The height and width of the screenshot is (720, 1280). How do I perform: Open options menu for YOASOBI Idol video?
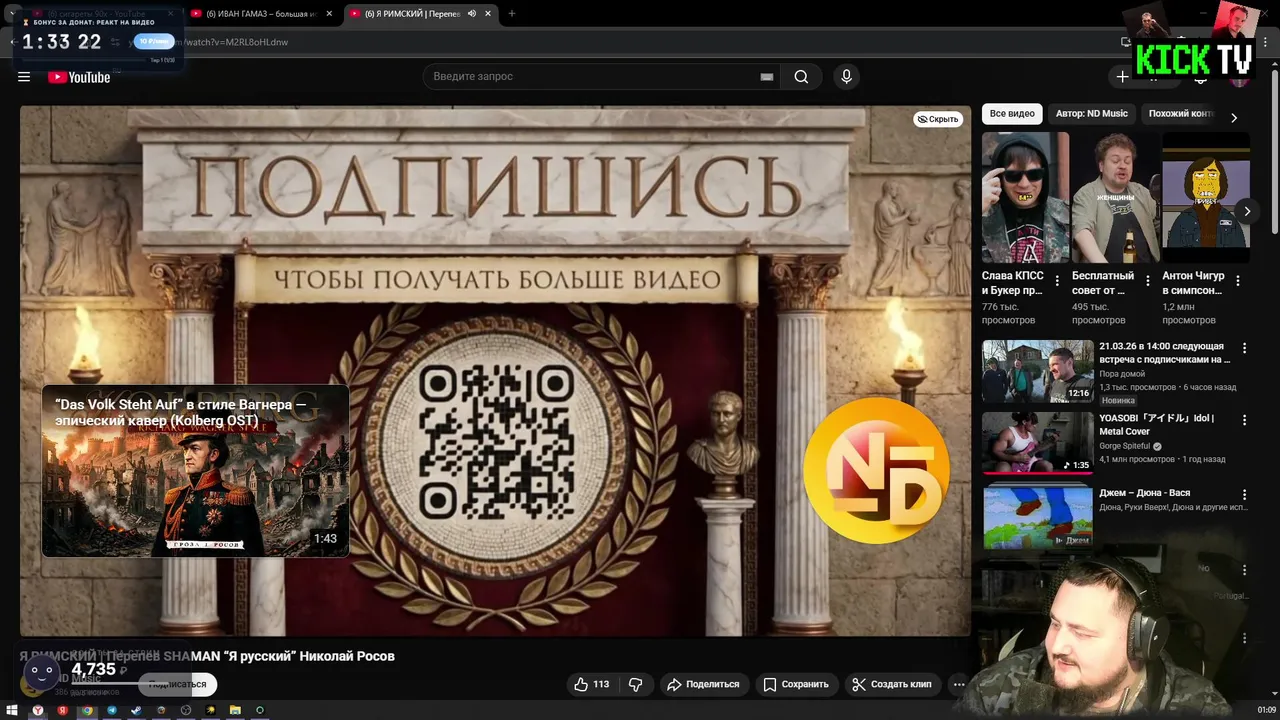pyautogui.click(x=1245, y=421)
